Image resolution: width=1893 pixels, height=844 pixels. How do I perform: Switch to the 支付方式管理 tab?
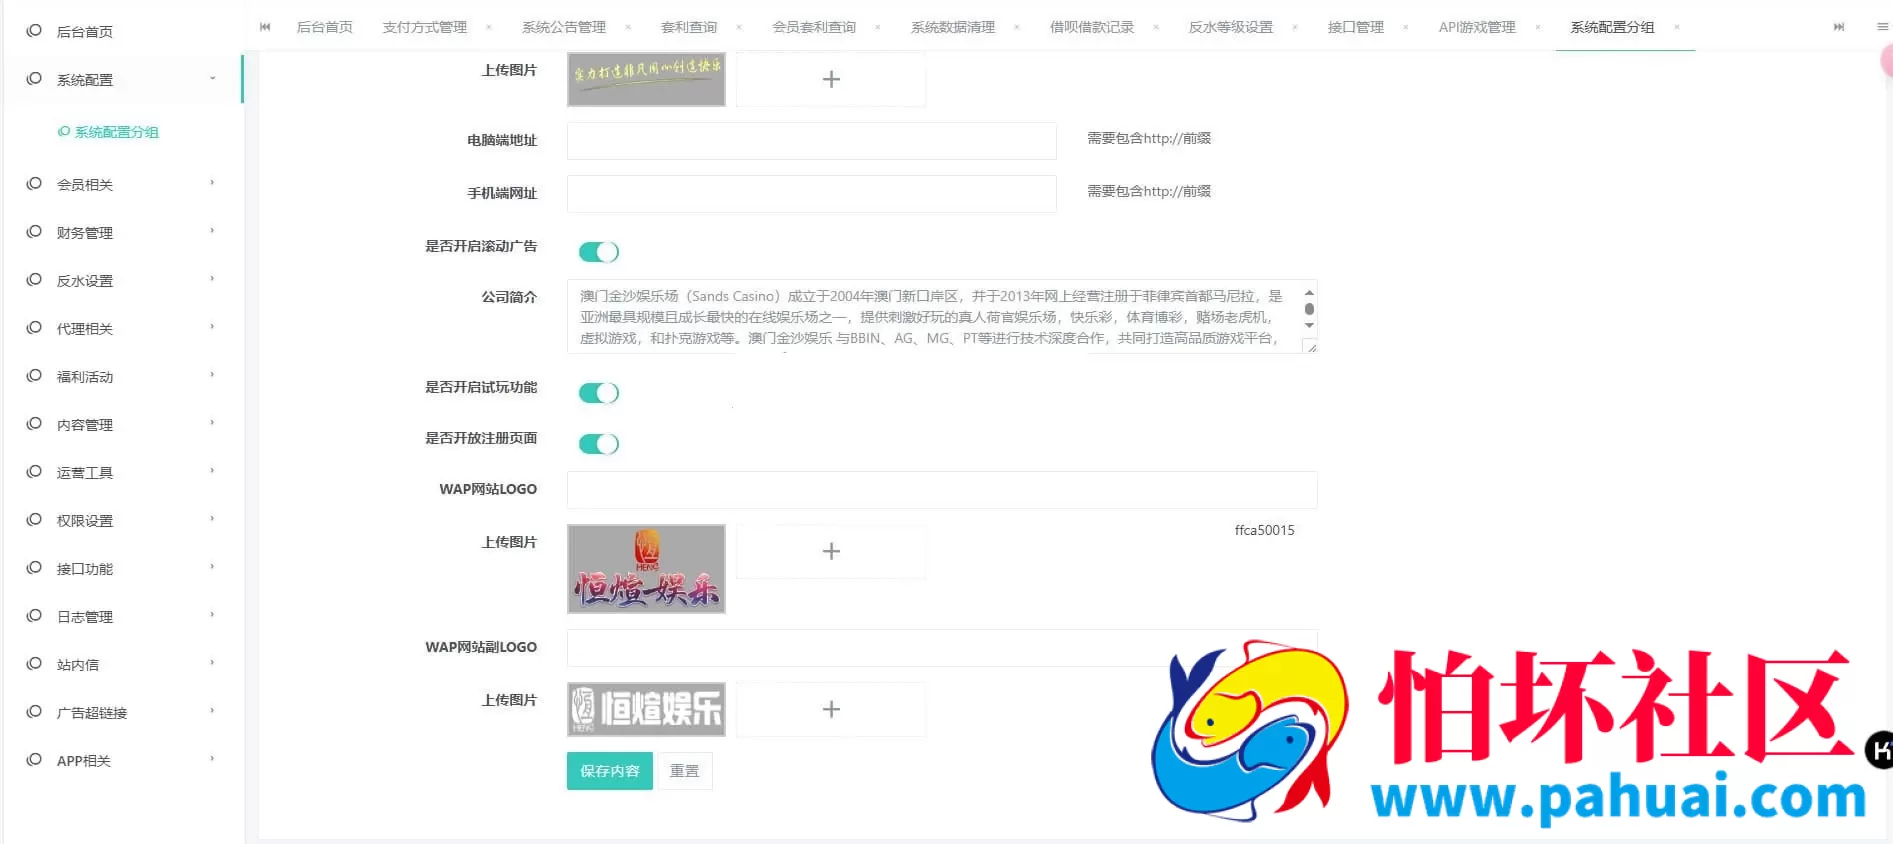pos(425,27)
